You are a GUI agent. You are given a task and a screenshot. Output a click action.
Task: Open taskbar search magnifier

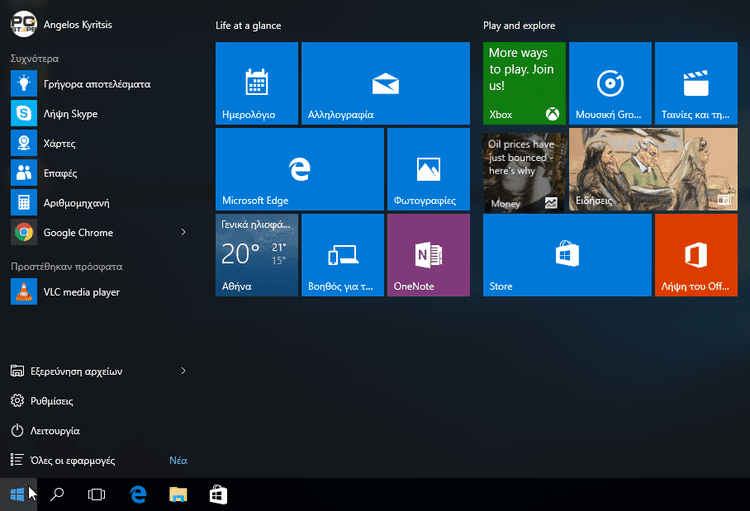pos(57,494)
